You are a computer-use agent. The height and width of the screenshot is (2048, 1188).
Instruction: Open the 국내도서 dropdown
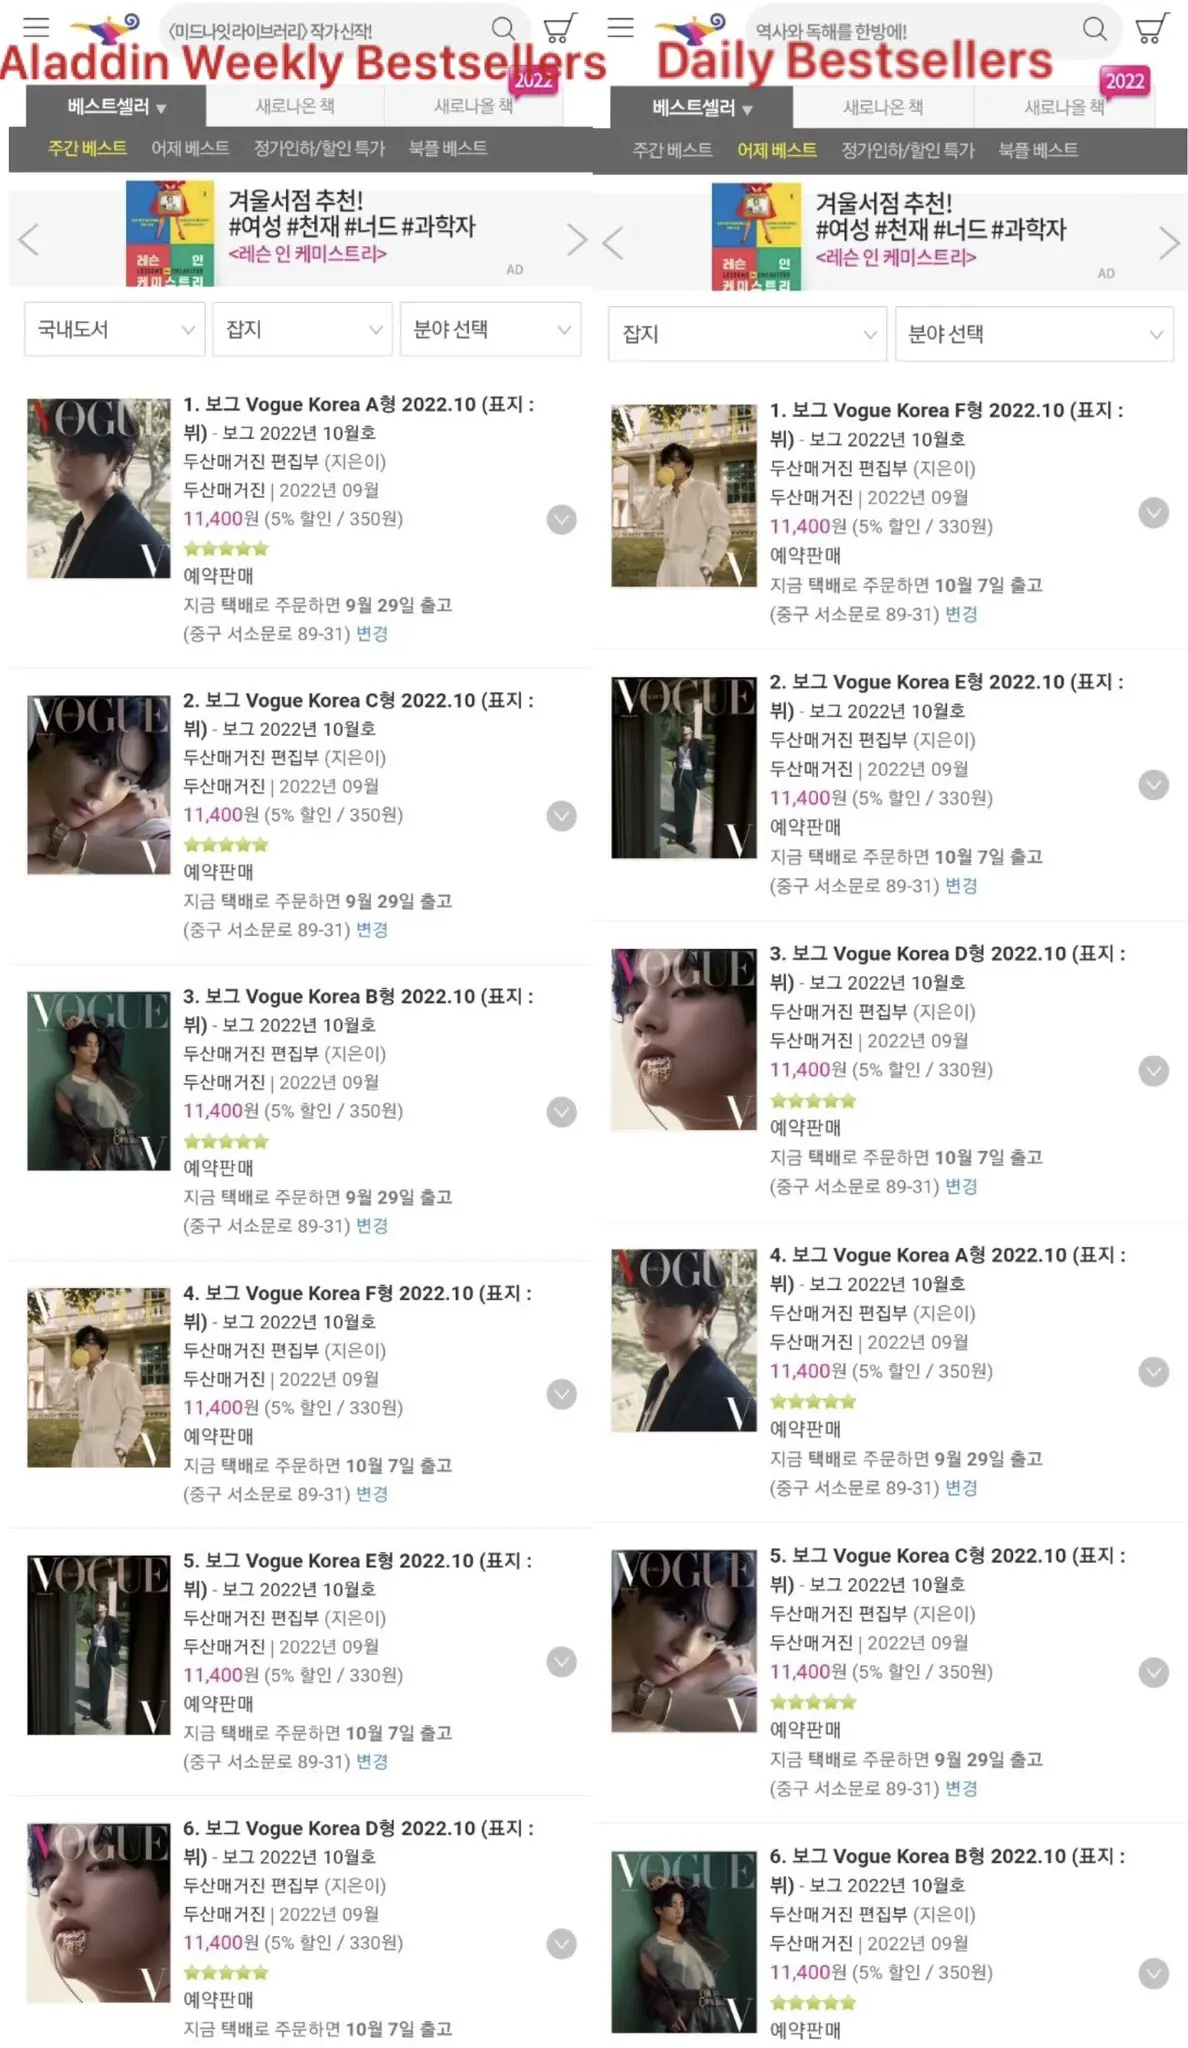coord(114,329)
